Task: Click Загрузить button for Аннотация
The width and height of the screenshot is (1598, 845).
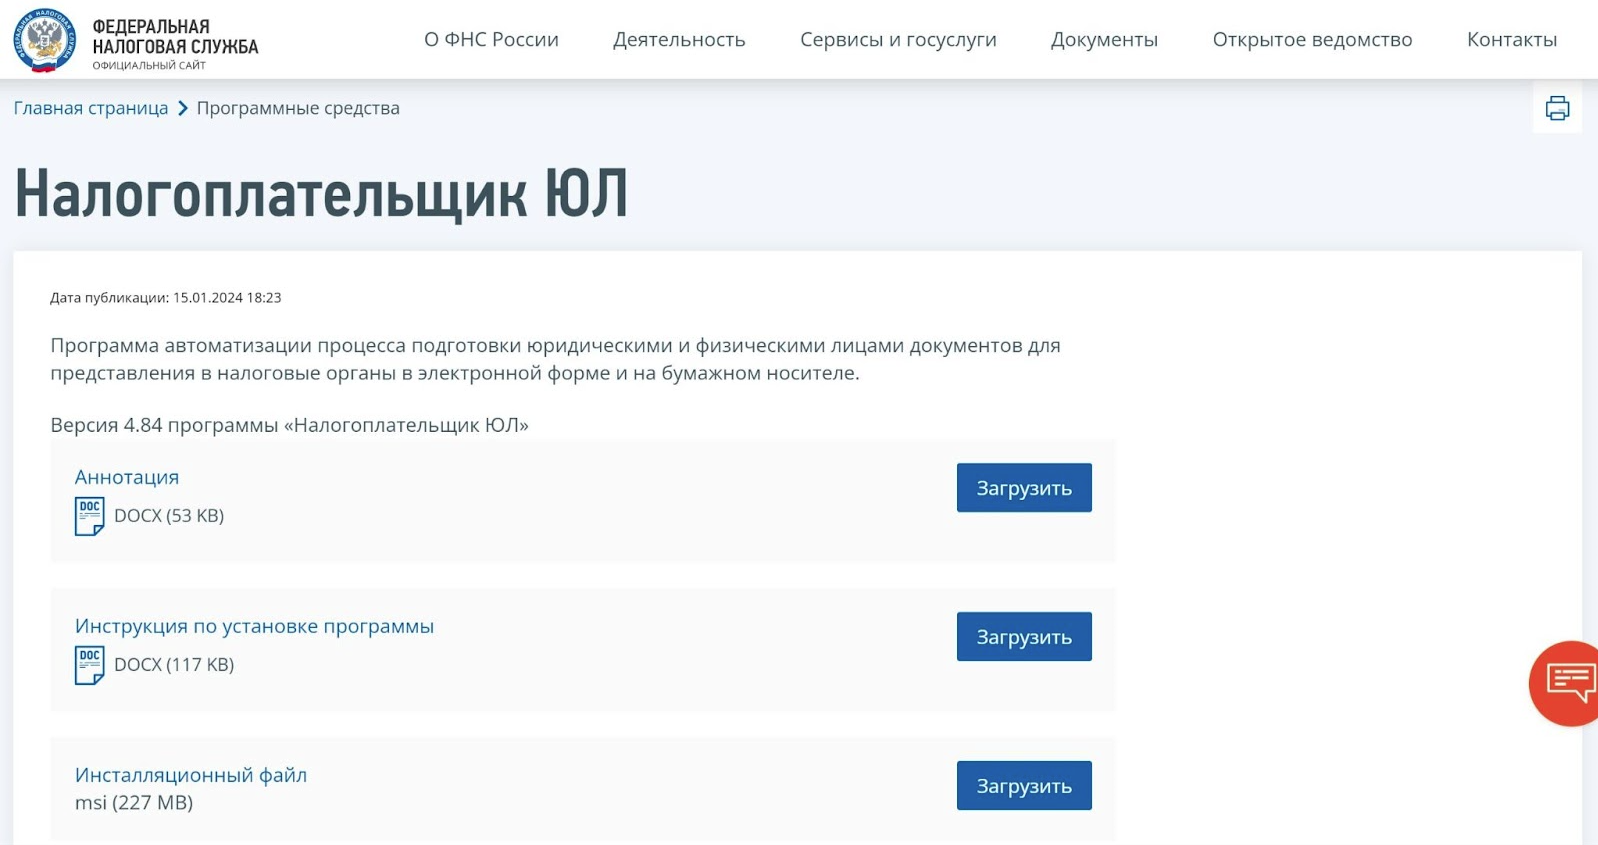Action: click(1024, 488)
